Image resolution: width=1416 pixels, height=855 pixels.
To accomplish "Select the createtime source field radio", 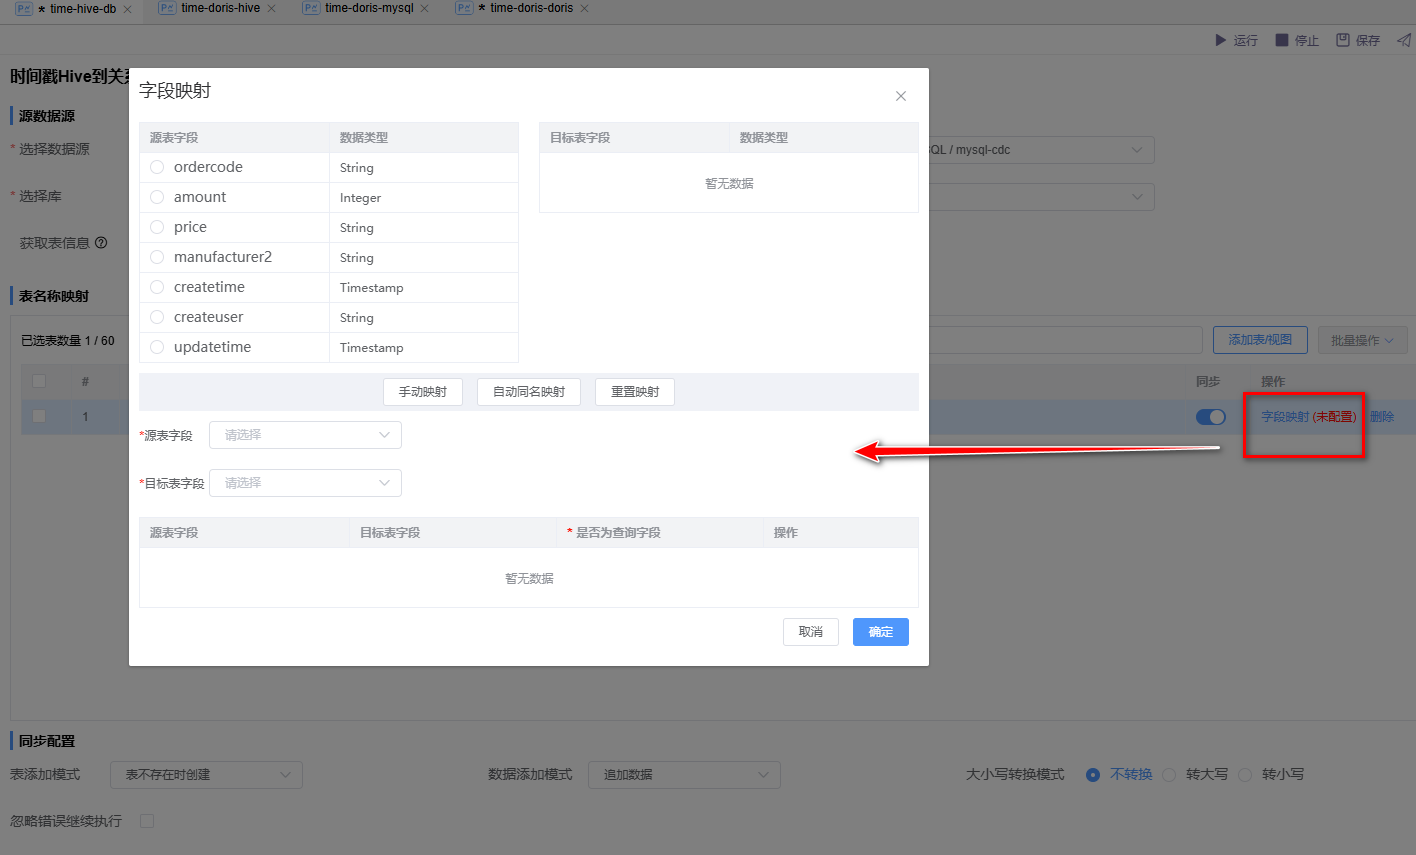I will pyautogui.click(x=157, y=287).
